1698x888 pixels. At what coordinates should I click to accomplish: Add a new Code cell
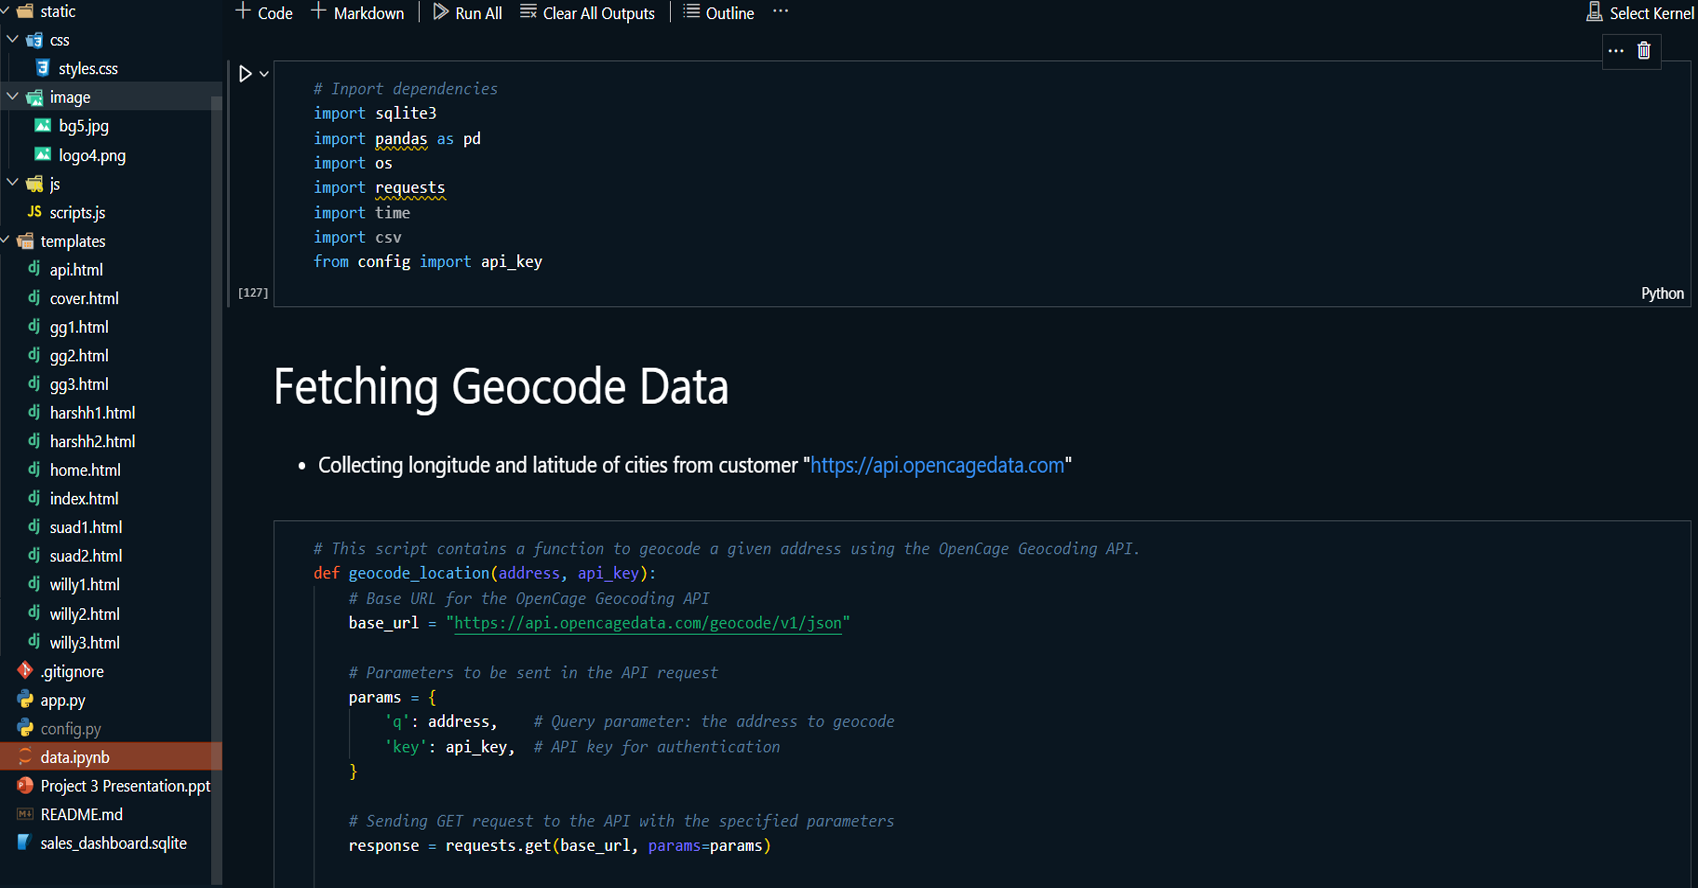click(x=264, y=13)
